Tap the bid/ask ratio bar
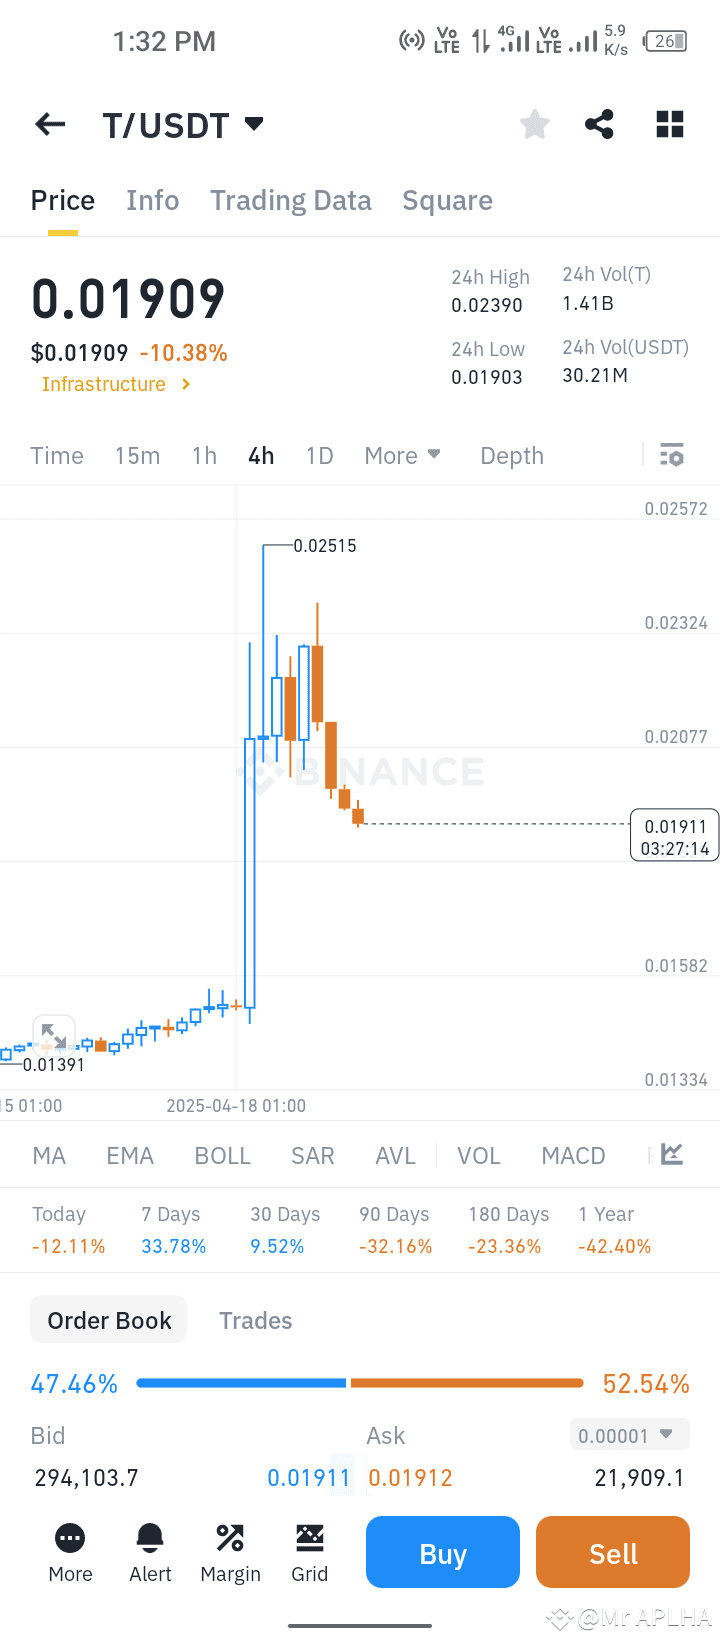 click(x=360, y=1383)
